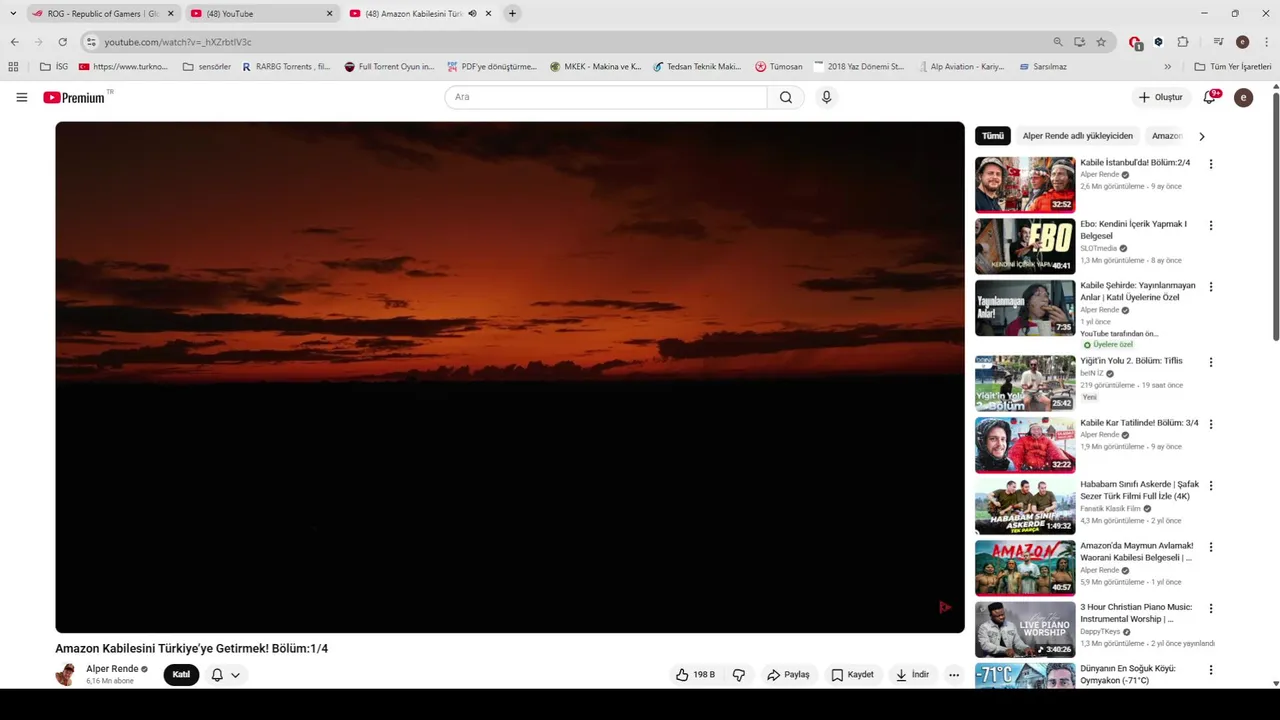
Task: Open the İSG bookmarks folder
Action: [54, 67]
